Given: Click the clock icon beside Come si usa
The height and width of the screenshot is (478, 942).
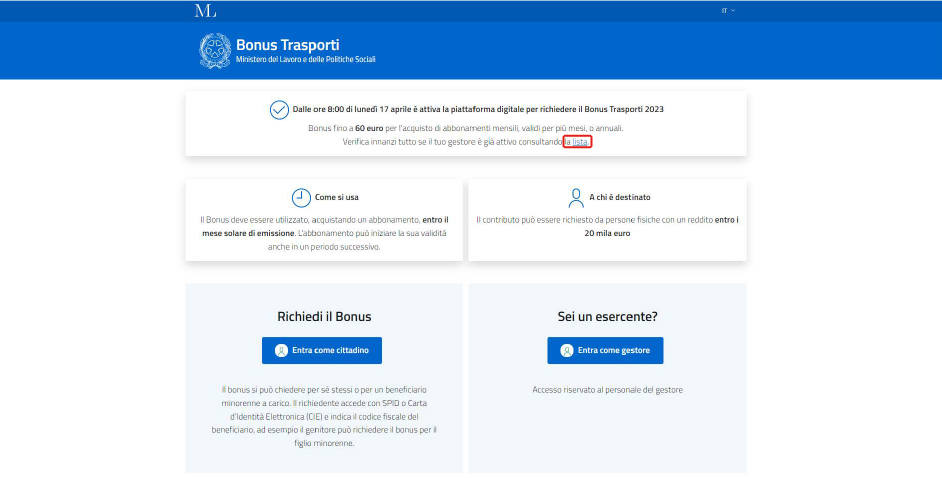Looking at the screenshot, I should pos(301,198).
